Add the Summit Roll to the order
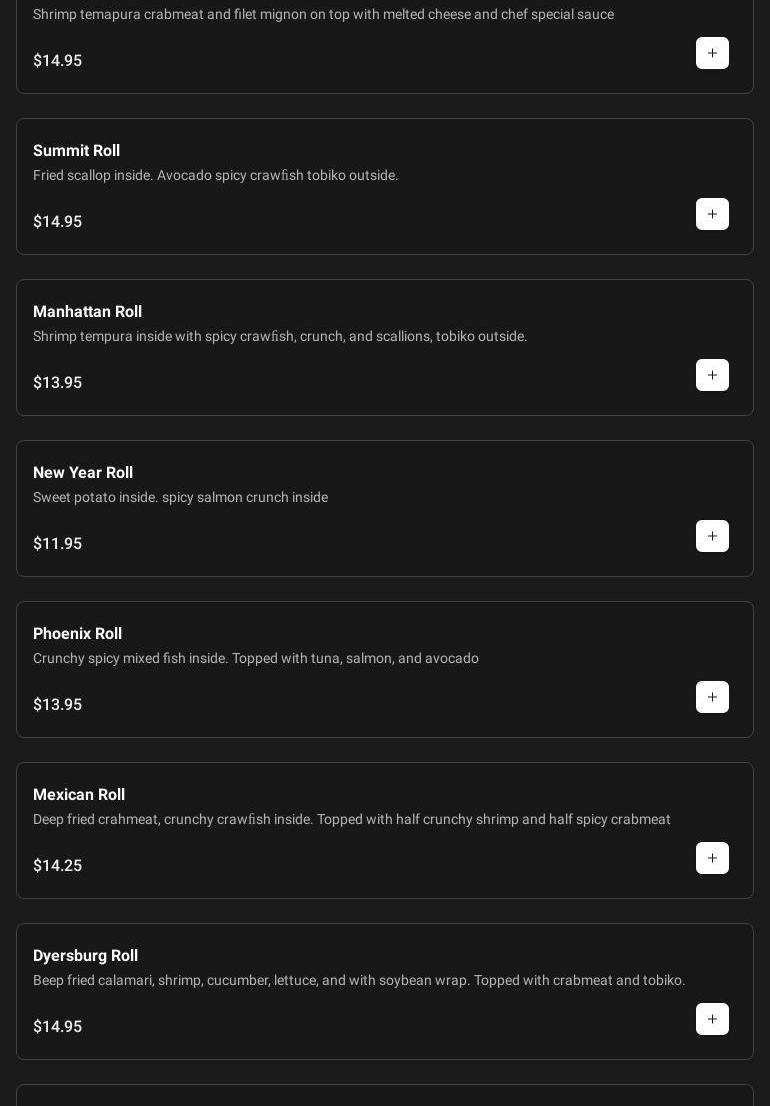 click(712, 214)
